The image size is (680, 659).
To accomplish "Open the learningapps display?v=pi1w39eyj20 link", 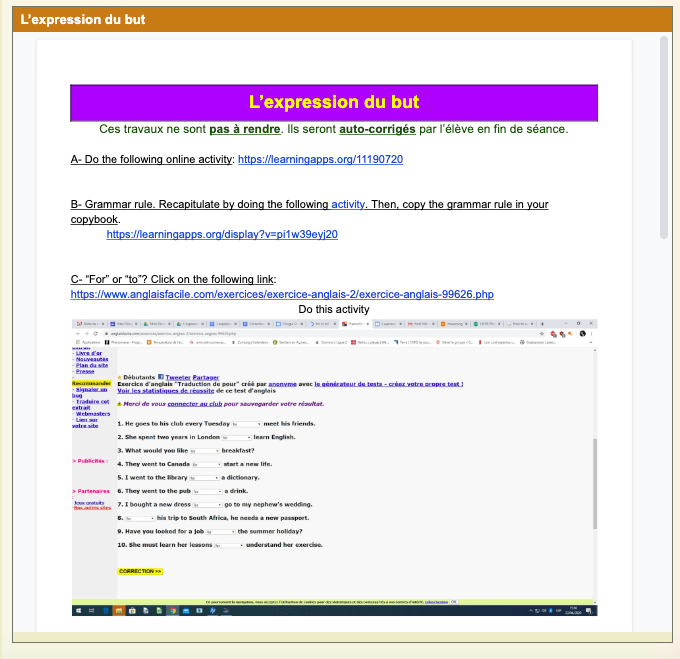I will 221,234.
